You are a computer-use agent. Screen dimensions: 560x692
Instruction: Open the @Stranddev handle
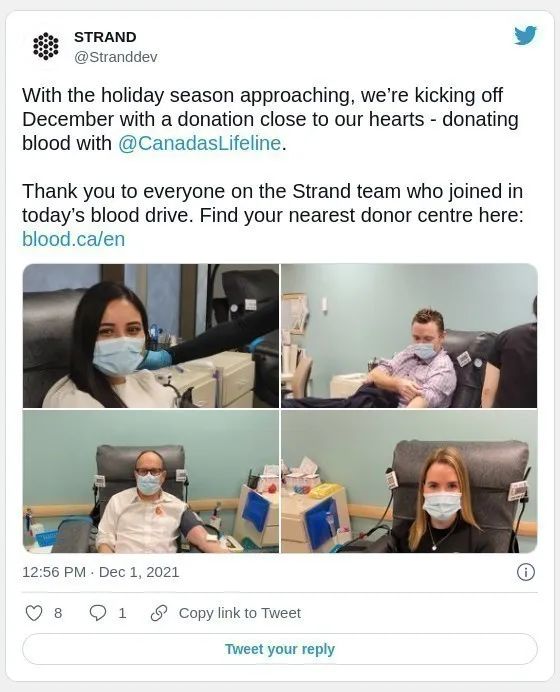click(x=116, y=57)
